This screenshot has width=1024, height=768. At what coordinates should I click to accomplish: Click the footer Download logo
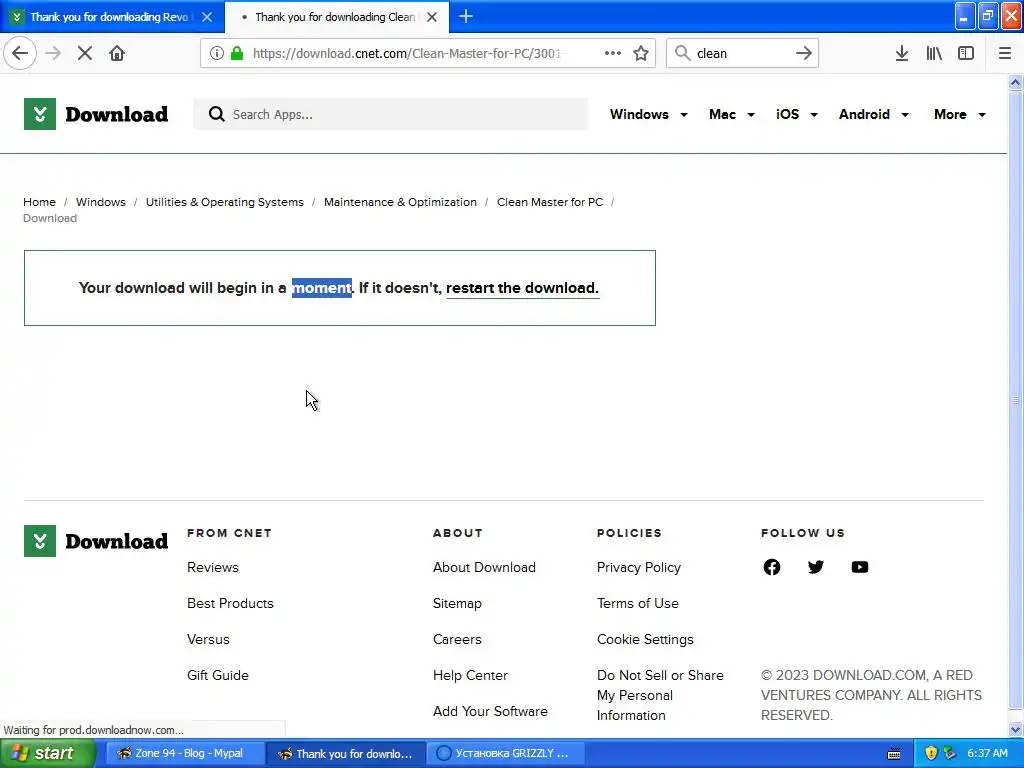pyautogui.click(x=96, y=541)
